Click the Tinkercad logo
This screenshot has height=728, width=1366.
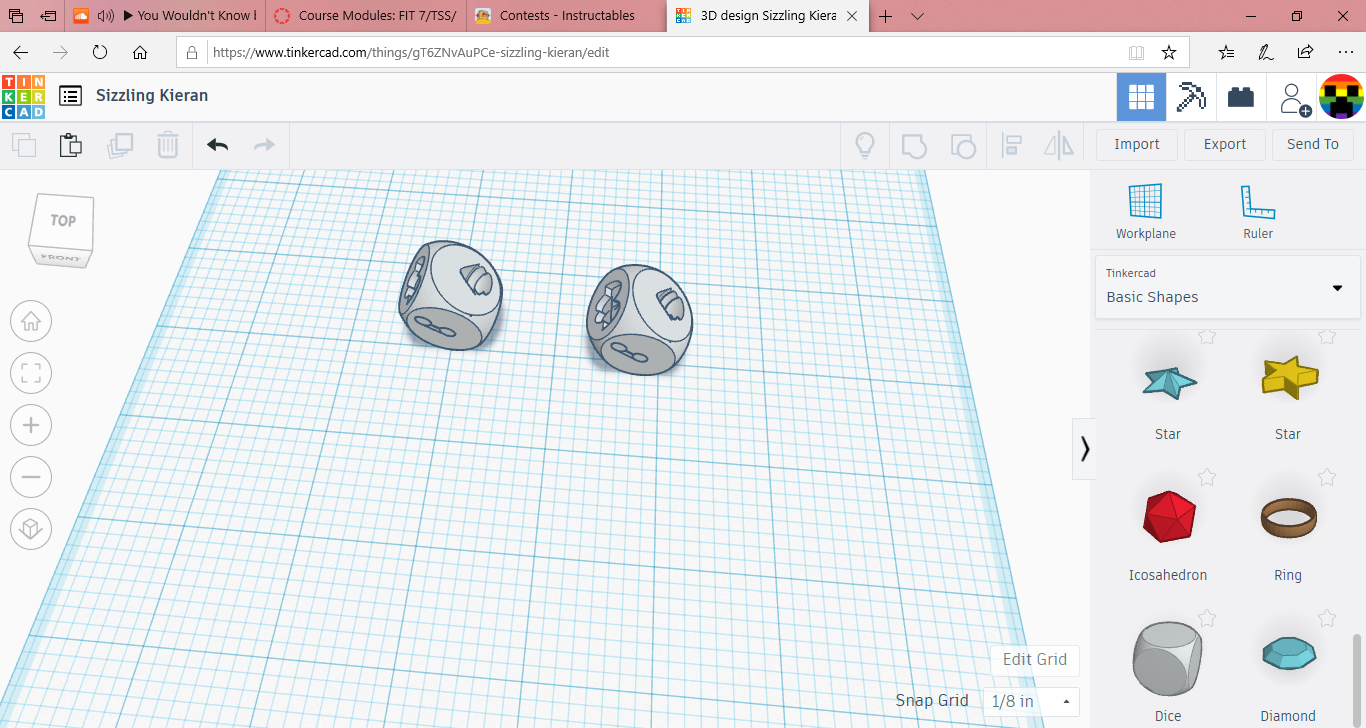(x=23, y=96)
